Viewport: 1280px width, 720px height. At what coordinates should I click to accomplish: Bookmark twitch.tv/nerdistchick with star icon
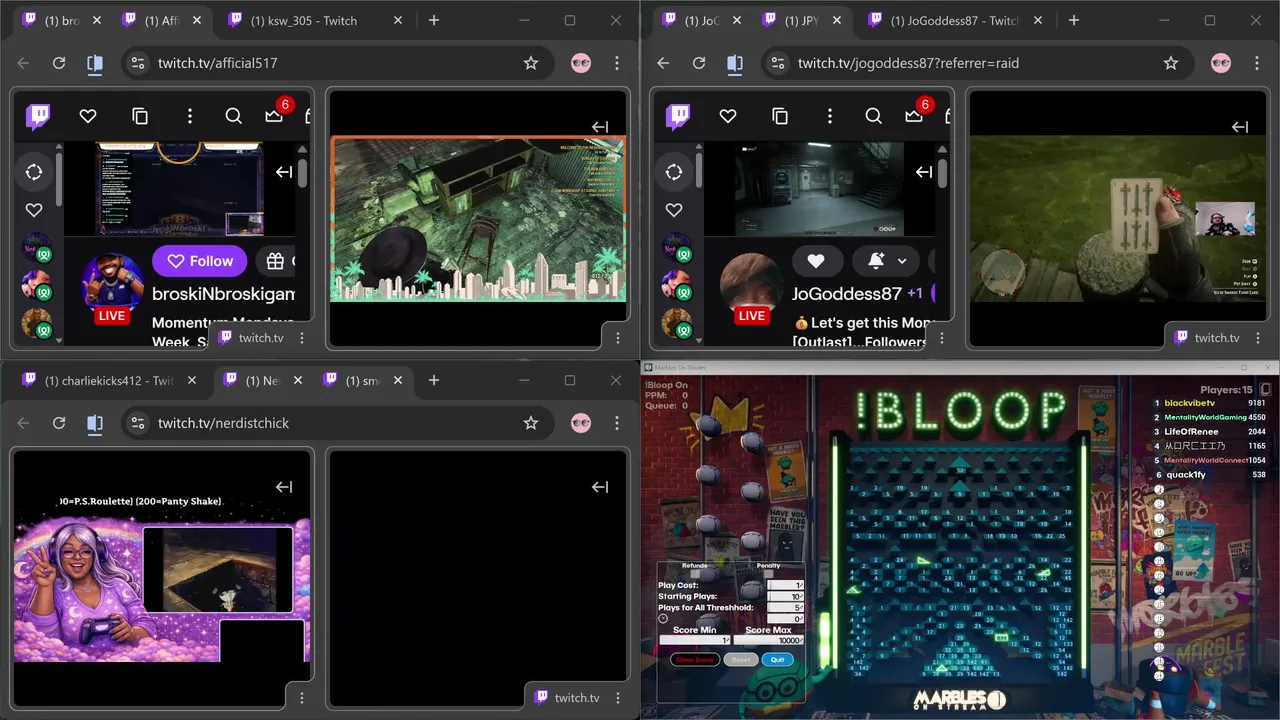pos(531,423)
